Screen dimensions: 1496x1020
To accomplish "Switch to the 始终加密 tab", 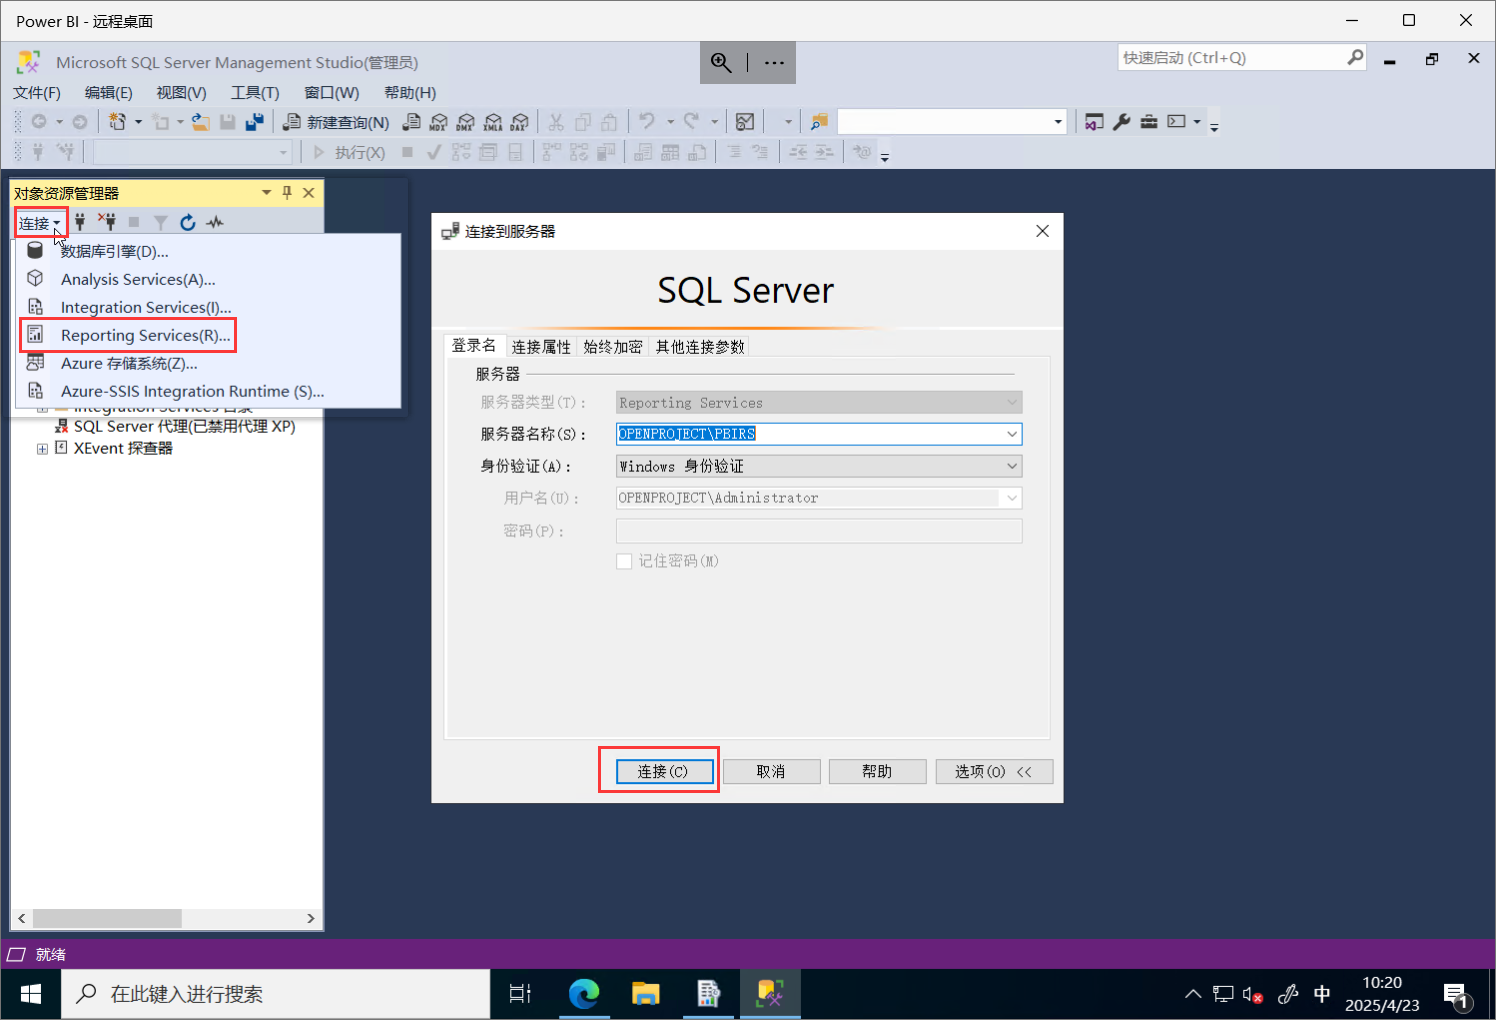I will [613, 347].
